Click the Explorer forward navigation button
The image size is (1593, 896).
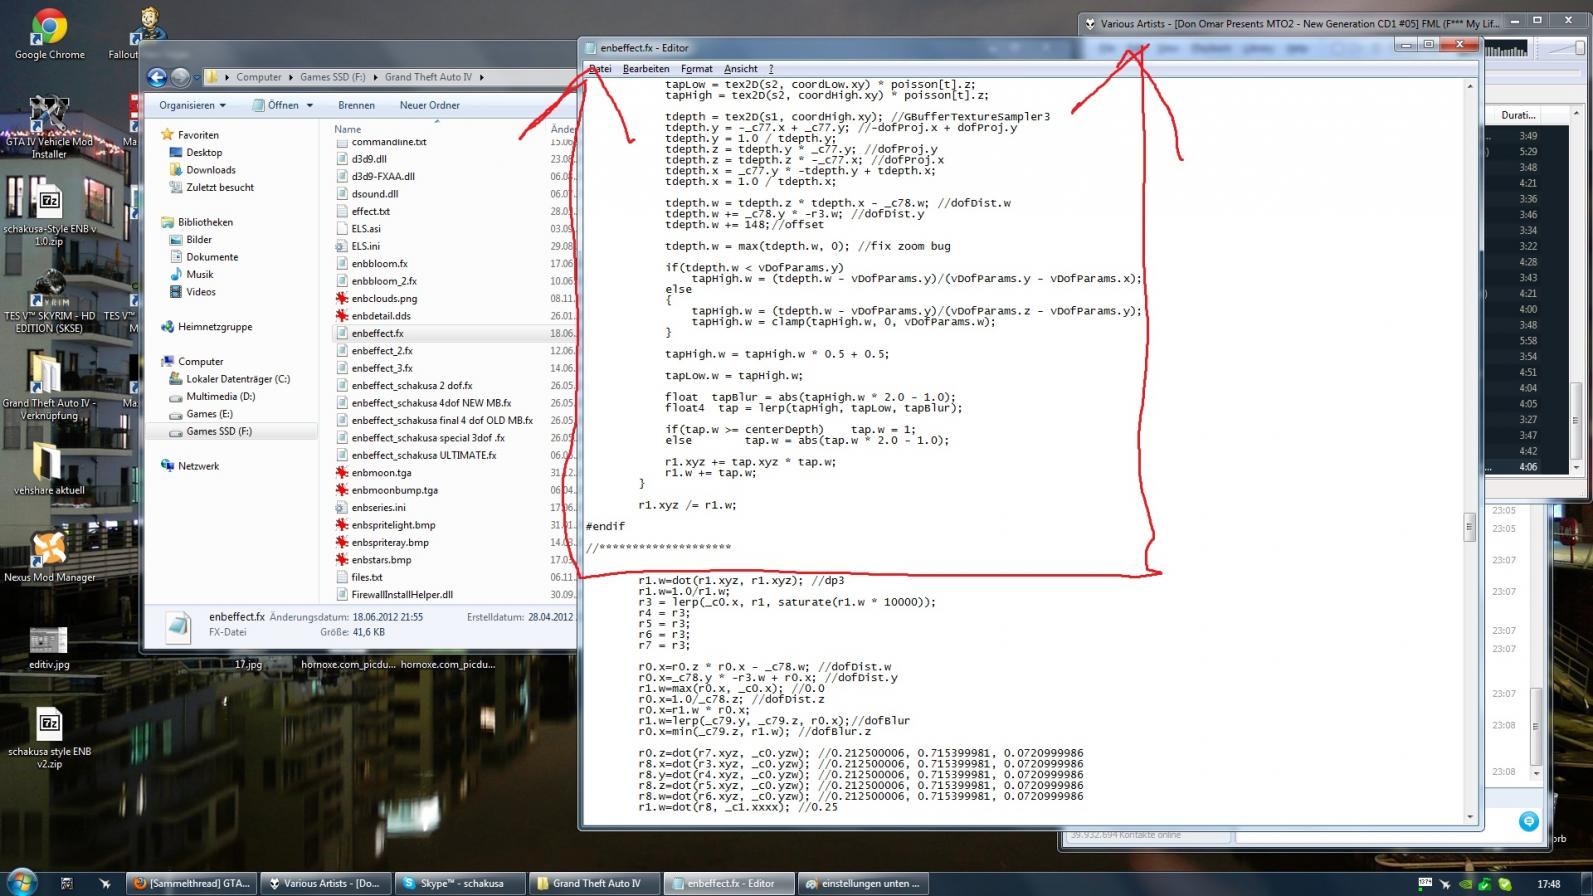[x=180, y=77]
